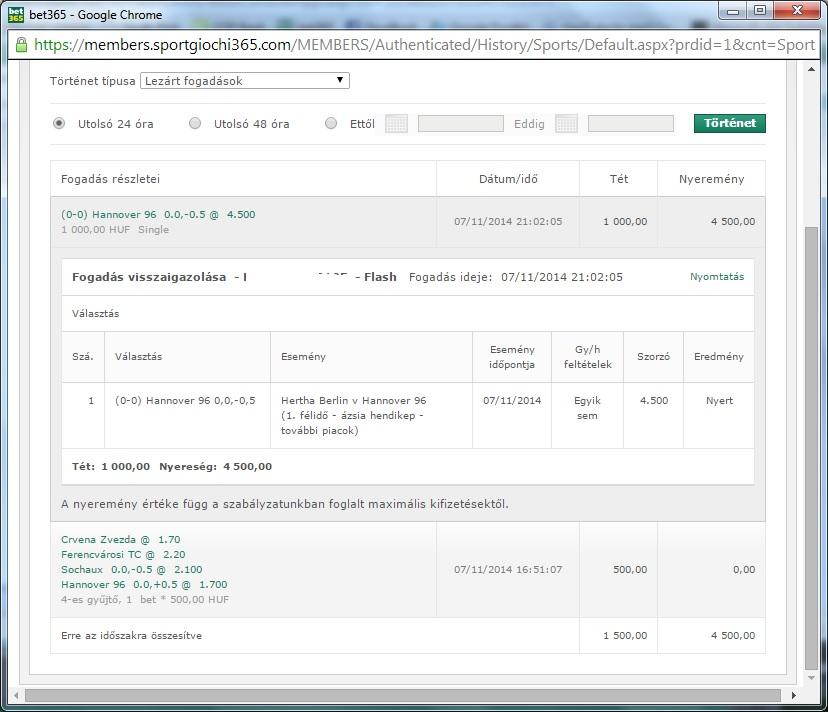Image resolution: width=828 pixels, height=712 pixels.
Task: Click the 'Szorzó' column header
Action: click(653, 357)
